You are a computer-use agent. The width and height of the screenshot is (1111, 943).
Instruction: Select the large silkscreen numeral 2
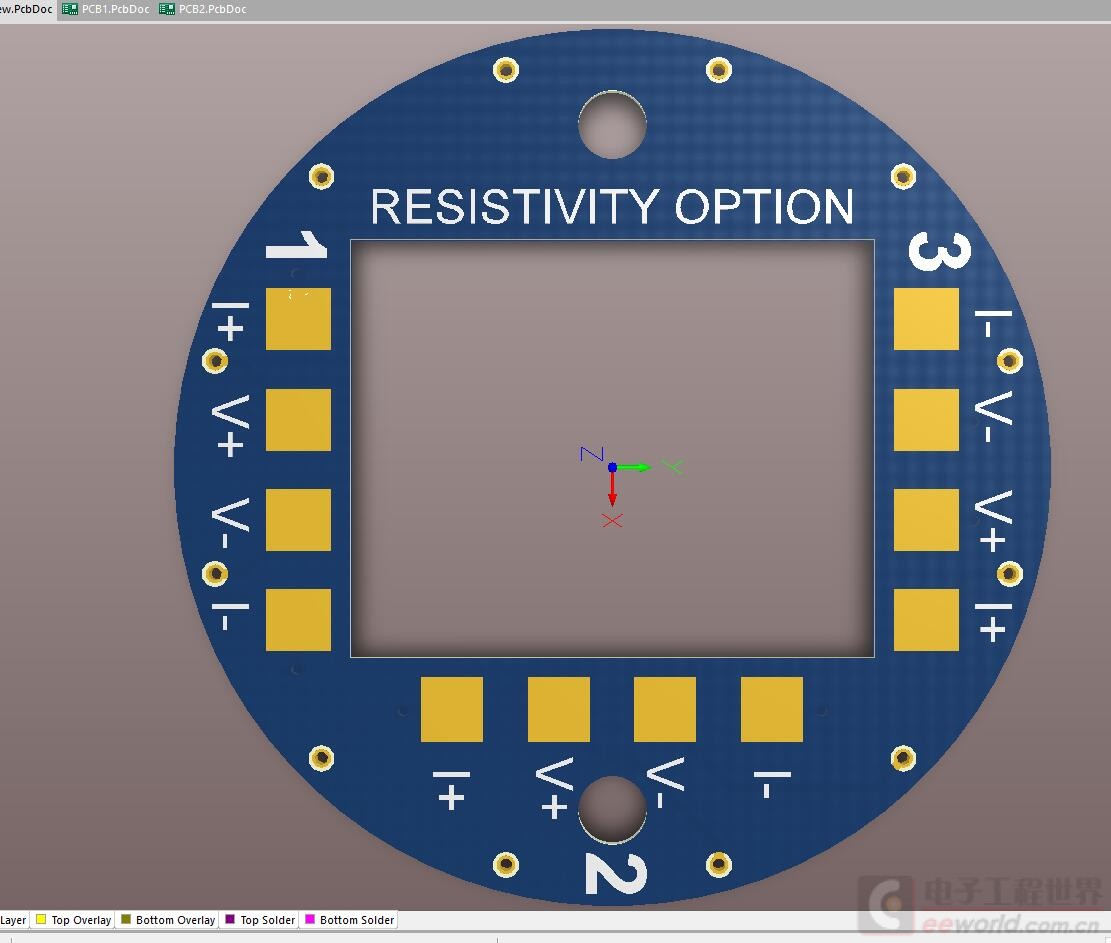click(616, 873)
